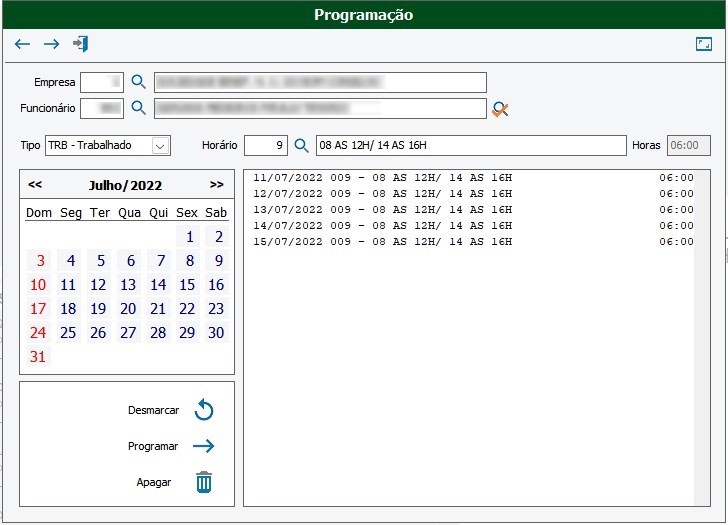Click the Horário code input field
The image size is (728, 525).
(265, 146)
